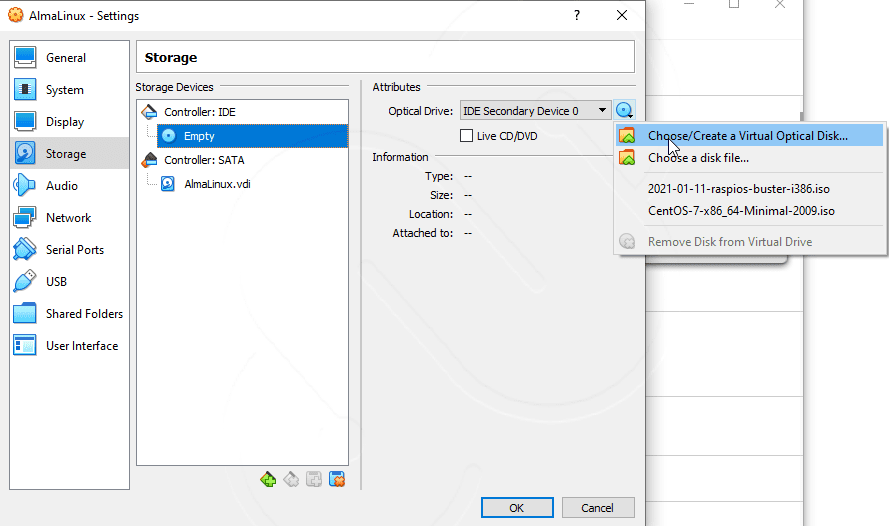Screen dimensions: 889x526
Task: Confirm settings with the OK button
Action: tap(517, 508)
